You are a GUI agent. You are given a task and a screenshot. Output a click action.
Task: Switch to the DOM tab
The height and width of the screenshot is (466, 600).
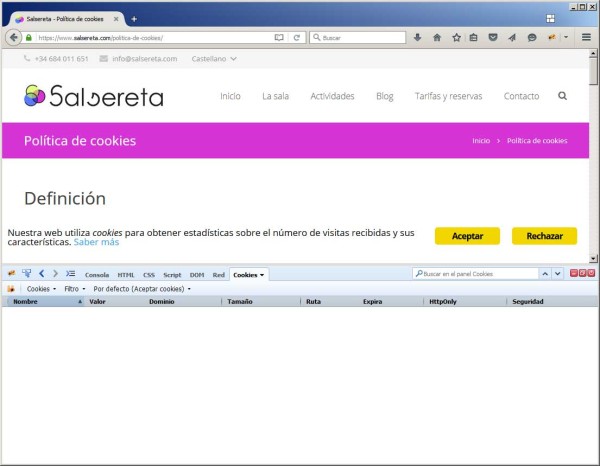pos(197,275)
